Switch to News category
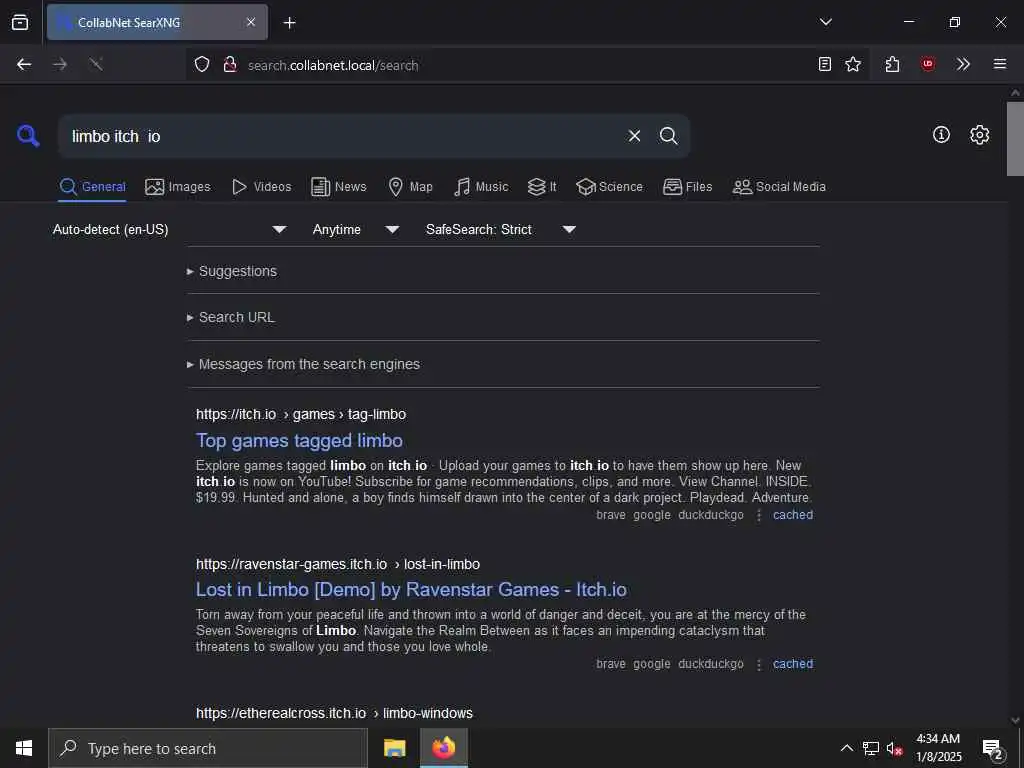 pyautogui.click(x=338, y=187)
